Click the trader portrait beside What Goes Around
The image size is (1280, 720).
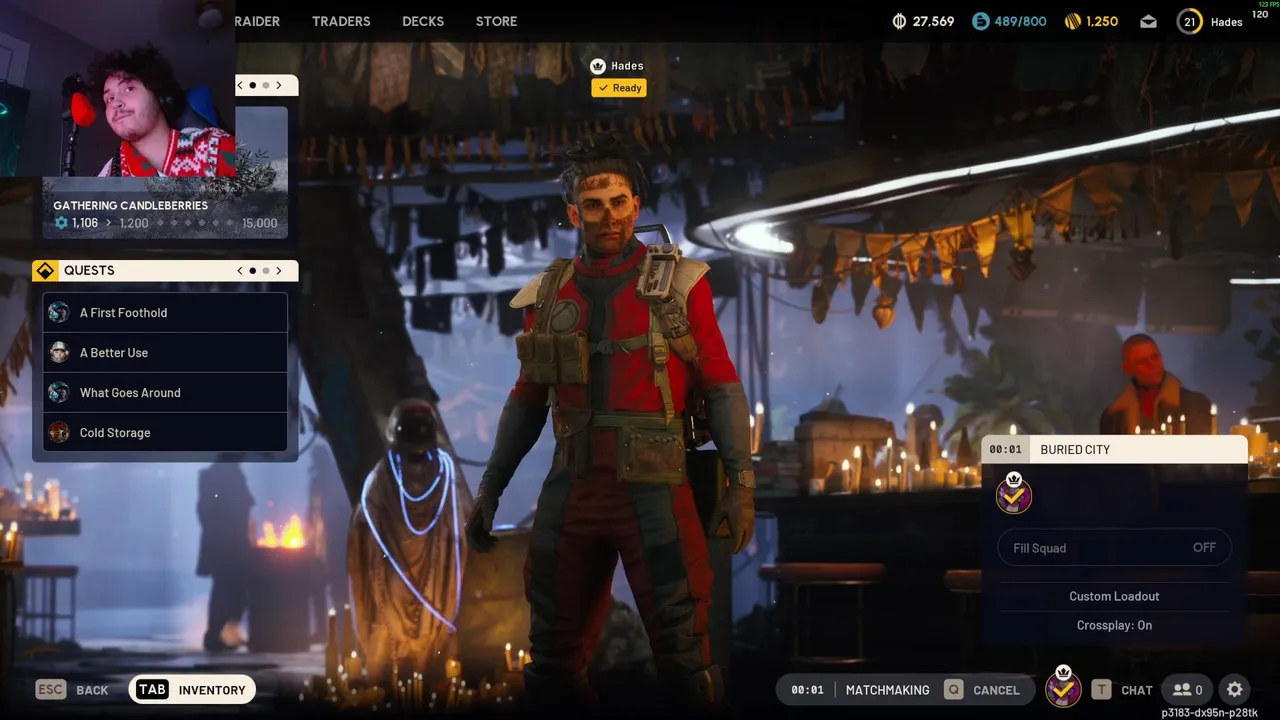(x=59, y=392)
